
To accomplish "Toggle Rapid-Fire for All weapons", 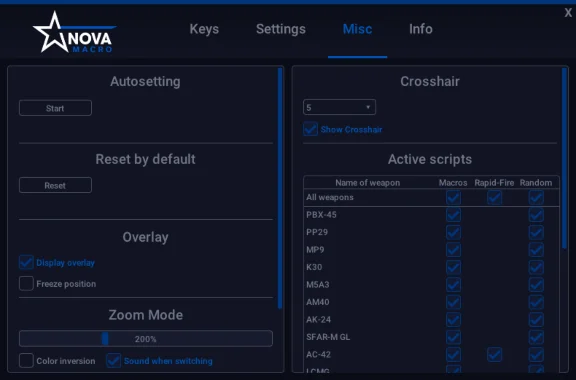I will pyautogui.click(x=494, y=197).
